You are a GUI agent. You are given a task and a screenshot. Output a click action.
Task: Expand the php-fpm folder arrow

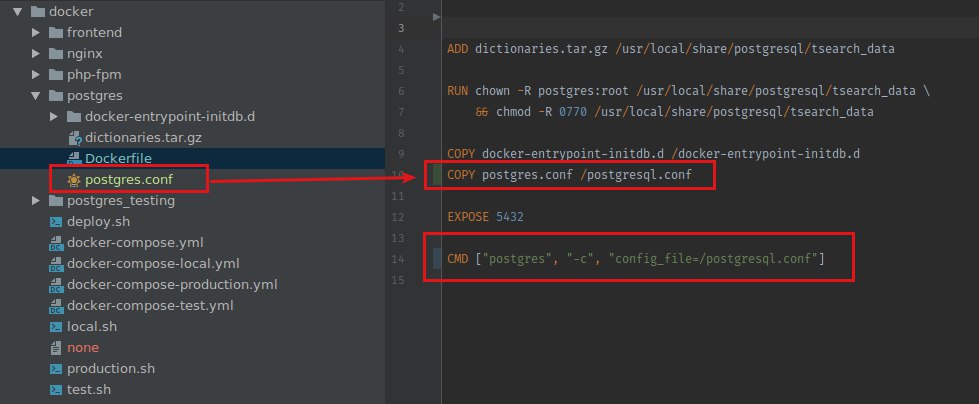click(x=36, y=74)
